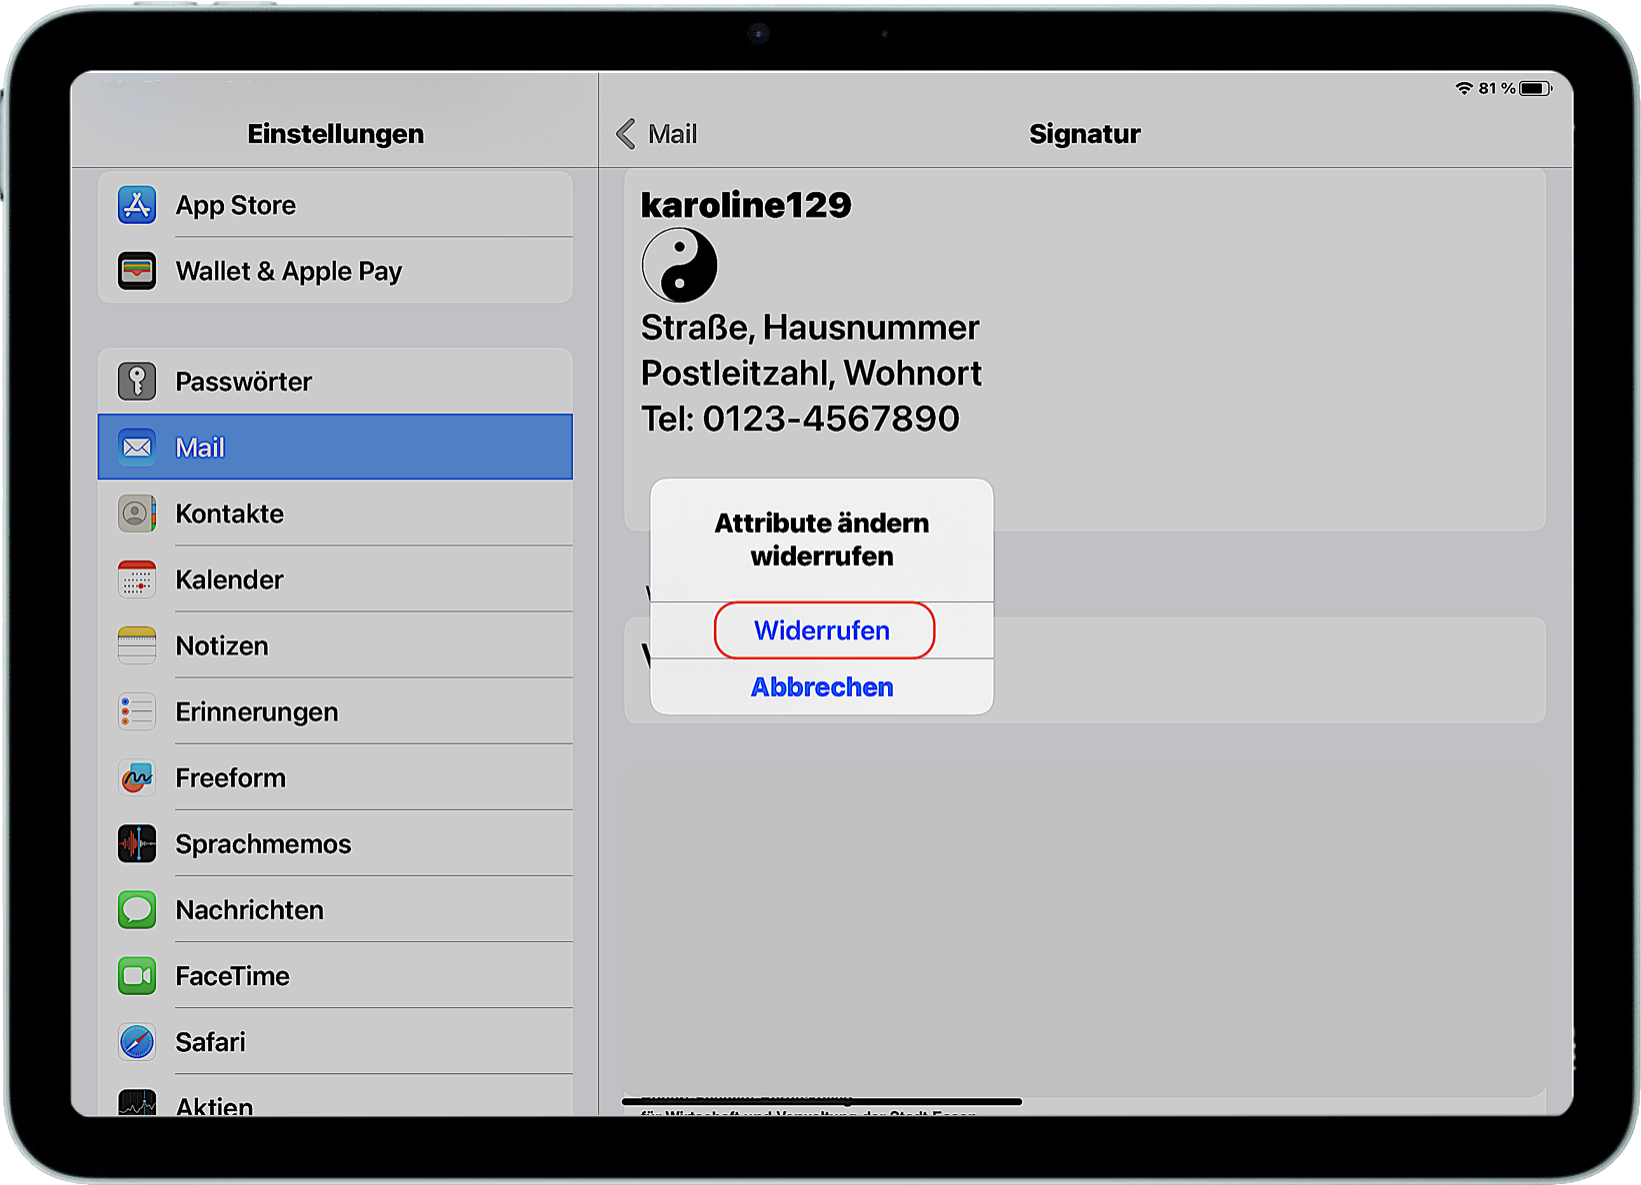Tap the Notizen icon
The width and height of the screenshot is (1641, 1185).
coord(137,645)
